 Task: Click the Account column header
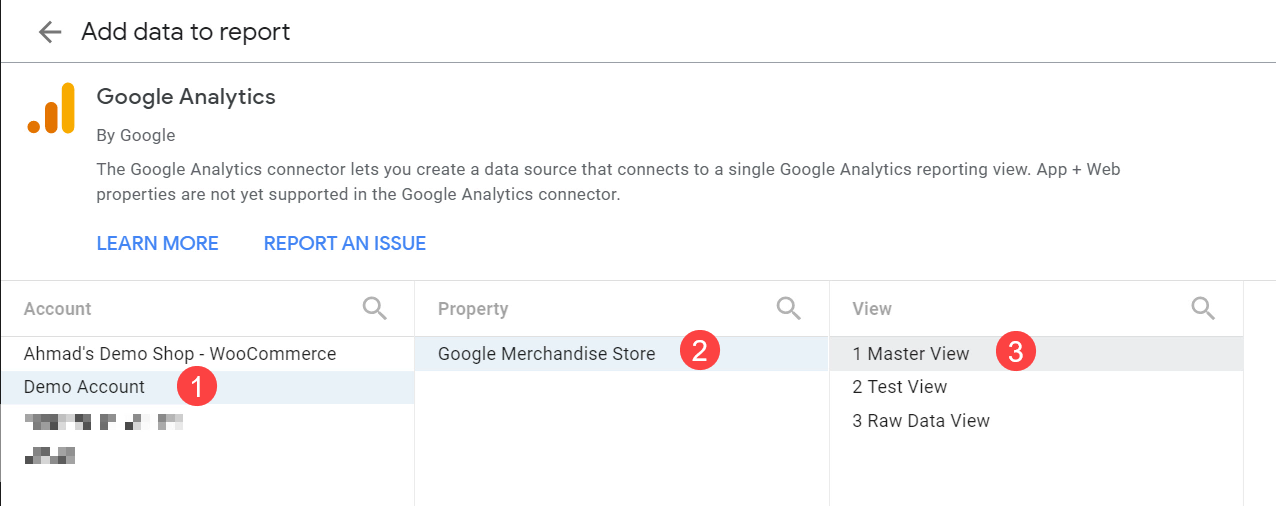pos(58,309)
